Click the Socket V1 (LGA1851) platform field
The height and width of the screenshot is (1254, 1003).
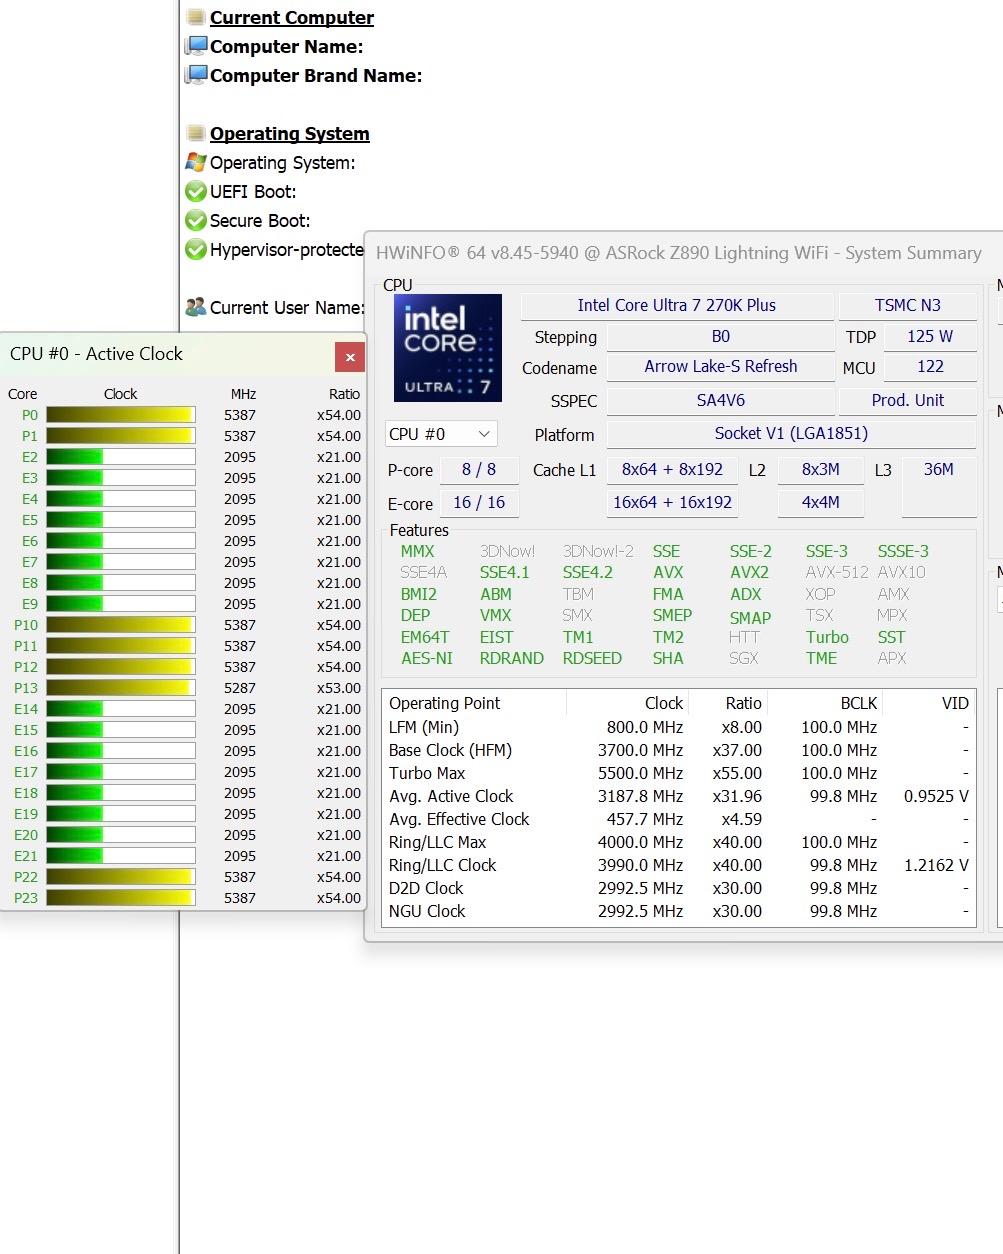pos(791,434)
